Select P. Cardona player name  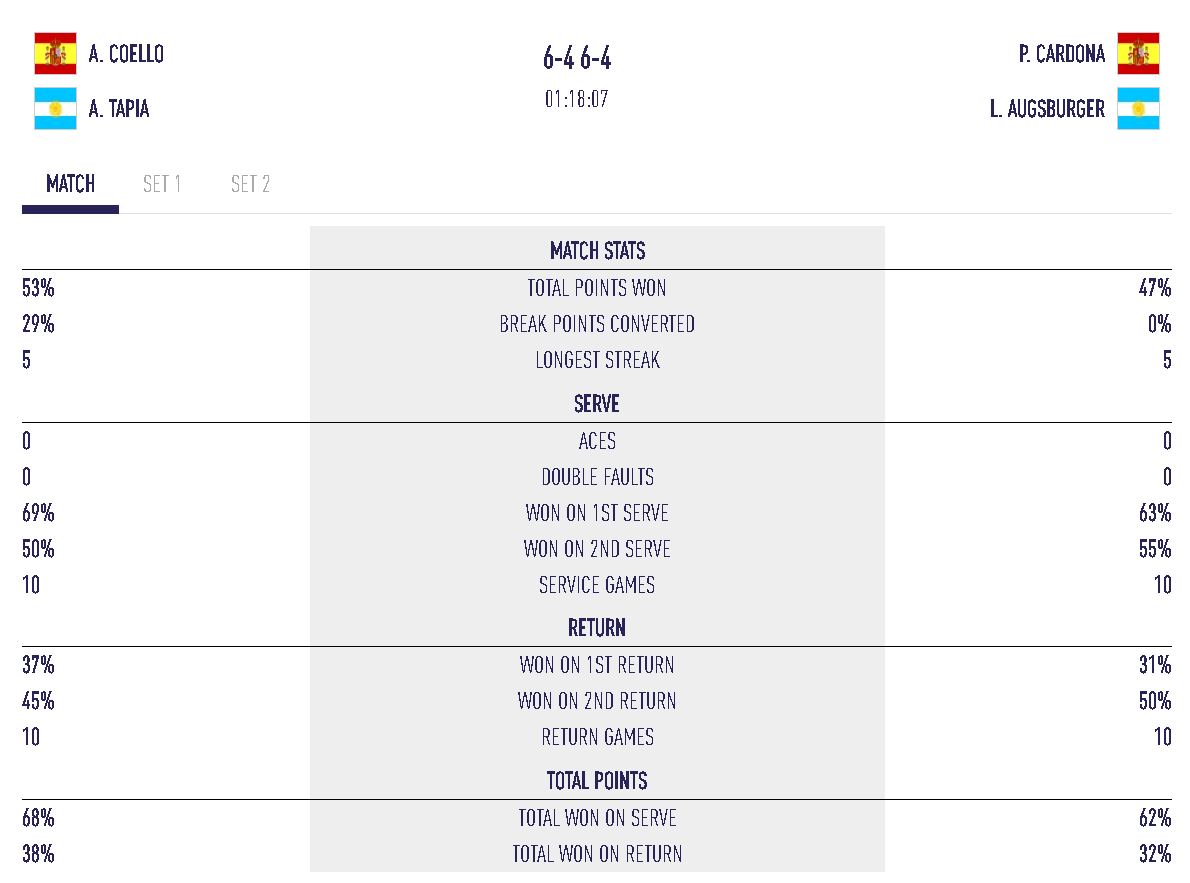click(1062, 54)
